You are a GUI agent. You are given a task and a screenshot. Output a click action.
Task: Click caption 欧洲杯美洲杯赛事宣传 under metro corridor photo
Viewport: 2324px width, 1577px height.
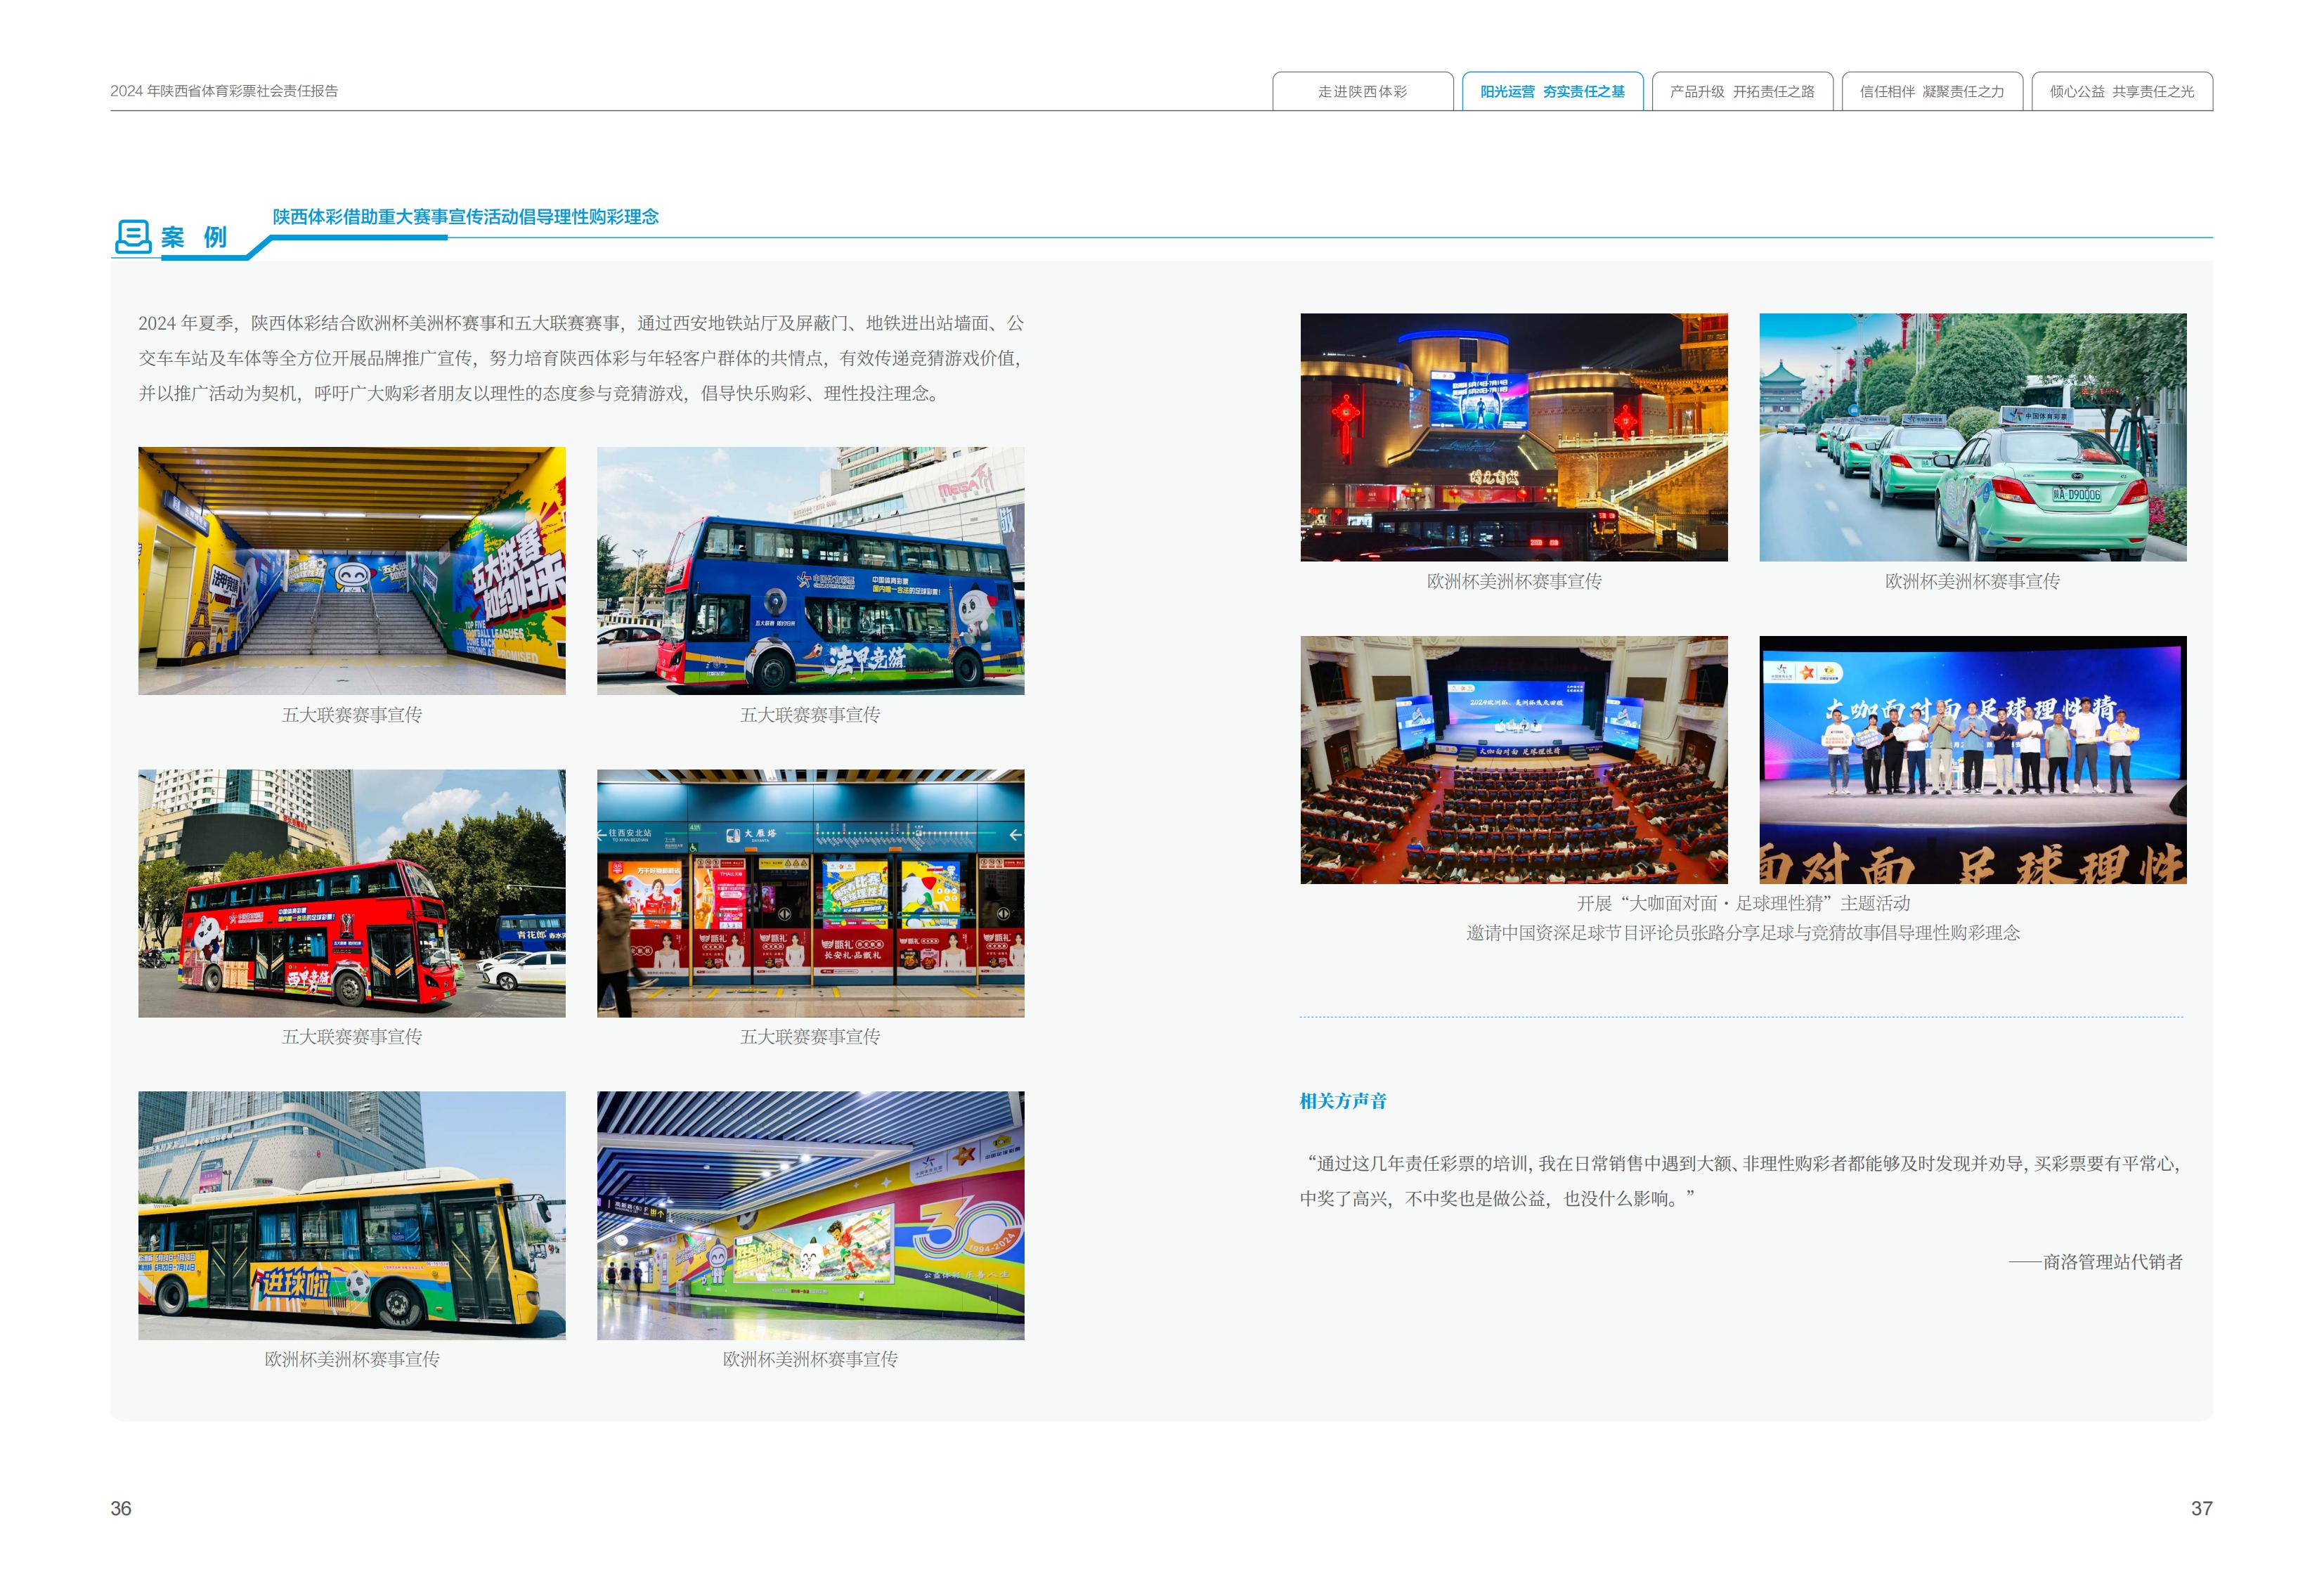pos(811,1359)
